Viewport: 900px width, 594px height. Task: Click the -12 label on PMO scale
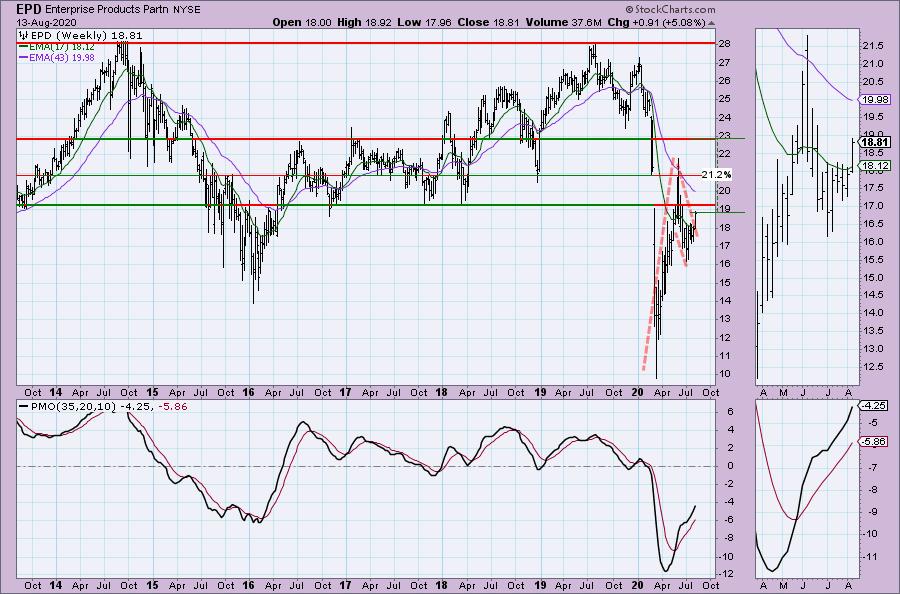[x=726, y=574]
